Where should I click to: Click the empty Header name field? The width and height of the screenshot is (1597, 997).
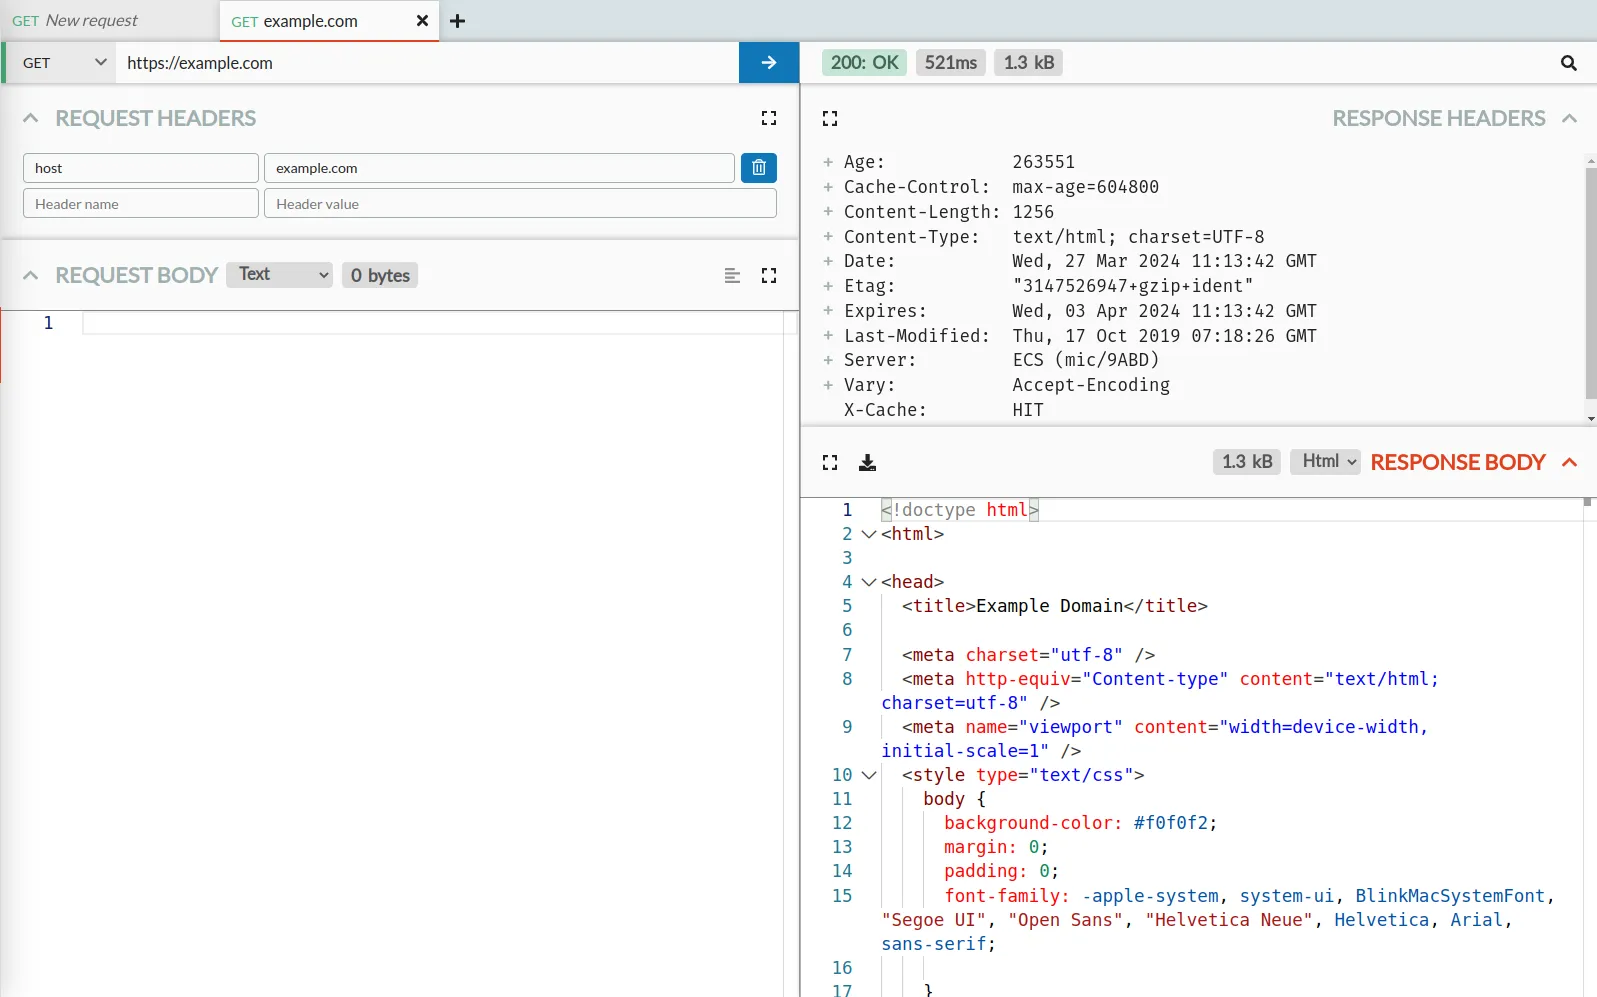point(141,203)
